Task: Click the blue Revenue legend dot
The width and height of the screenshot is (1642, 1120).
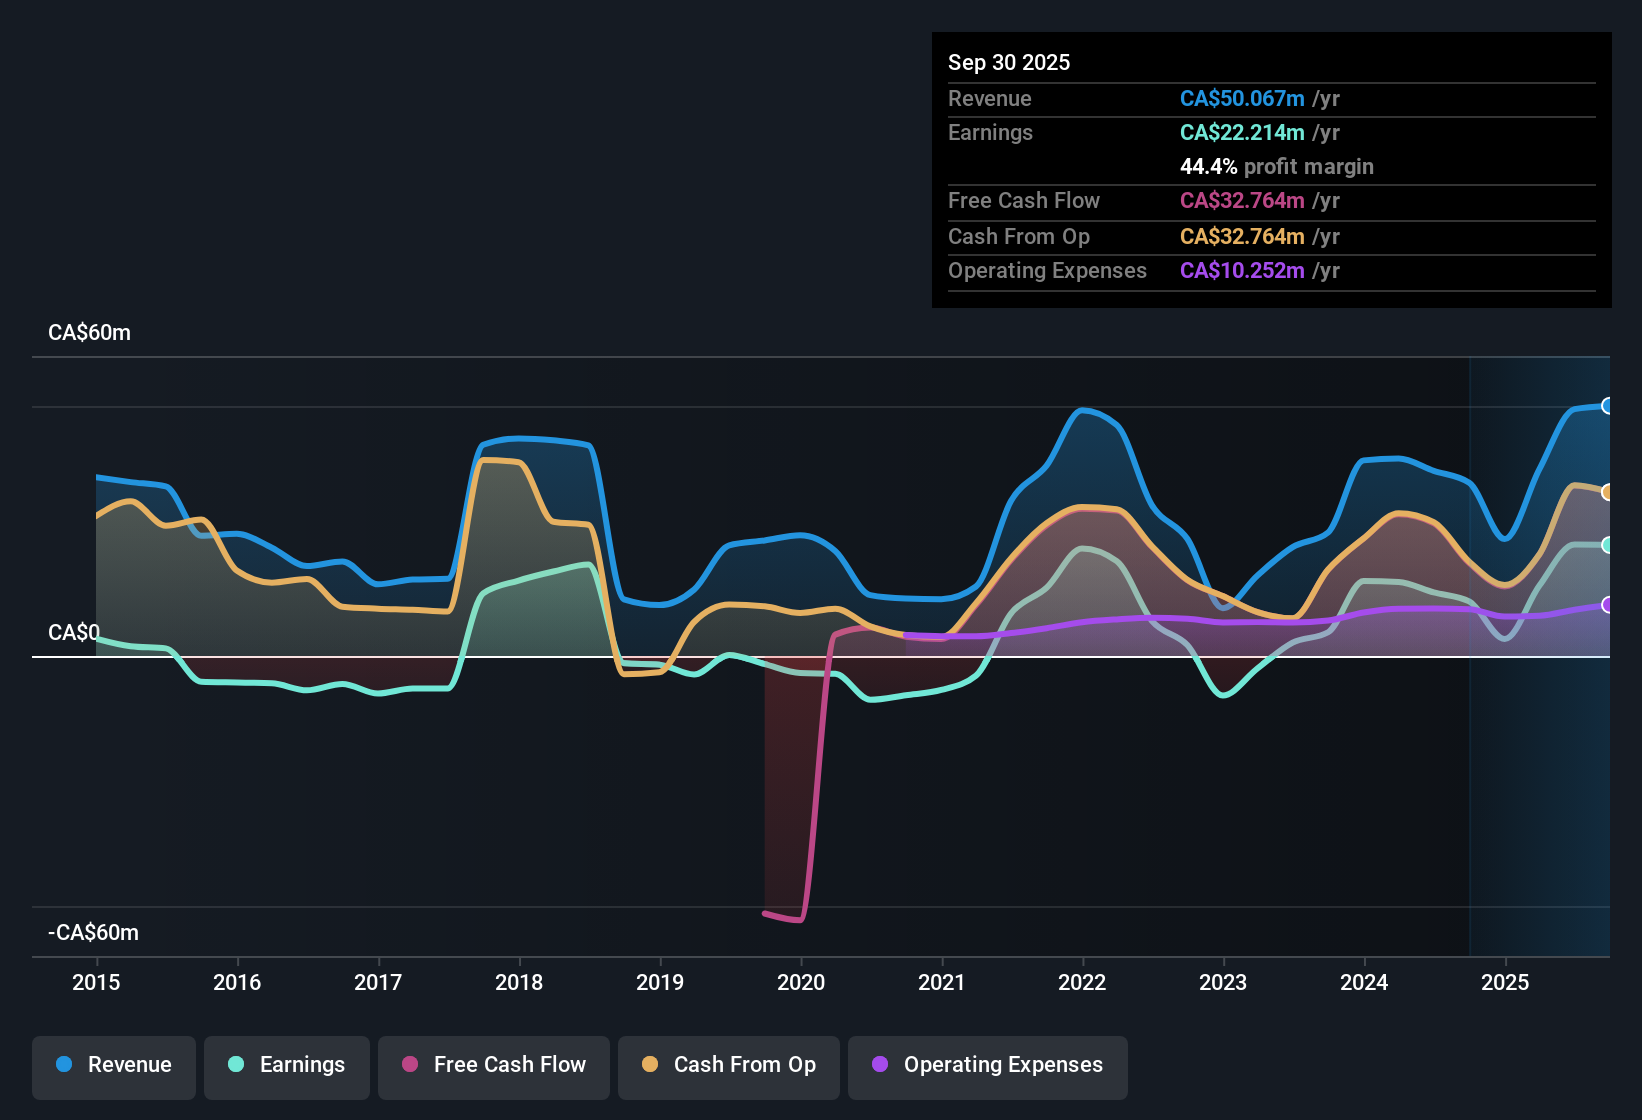Action: tap(63, 1065)
